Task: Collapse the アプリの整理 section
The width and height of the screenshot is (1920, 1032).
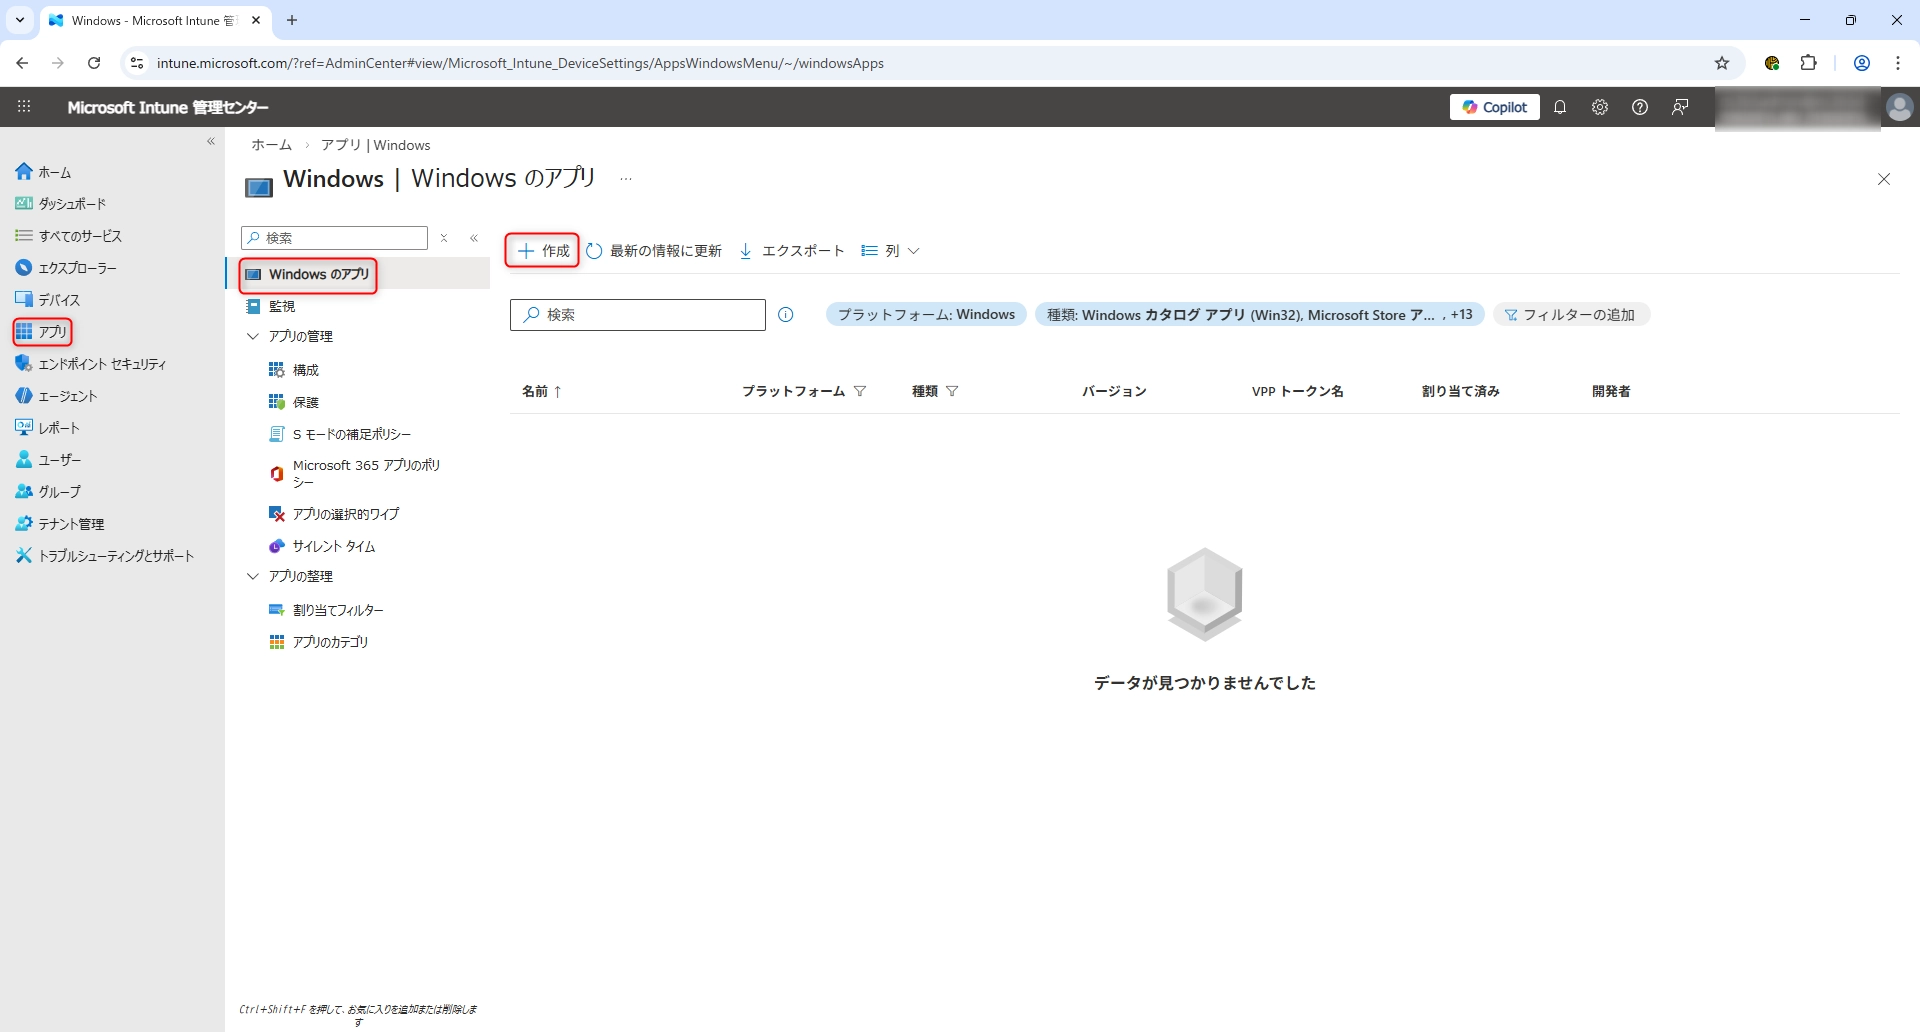Action: 253,576
